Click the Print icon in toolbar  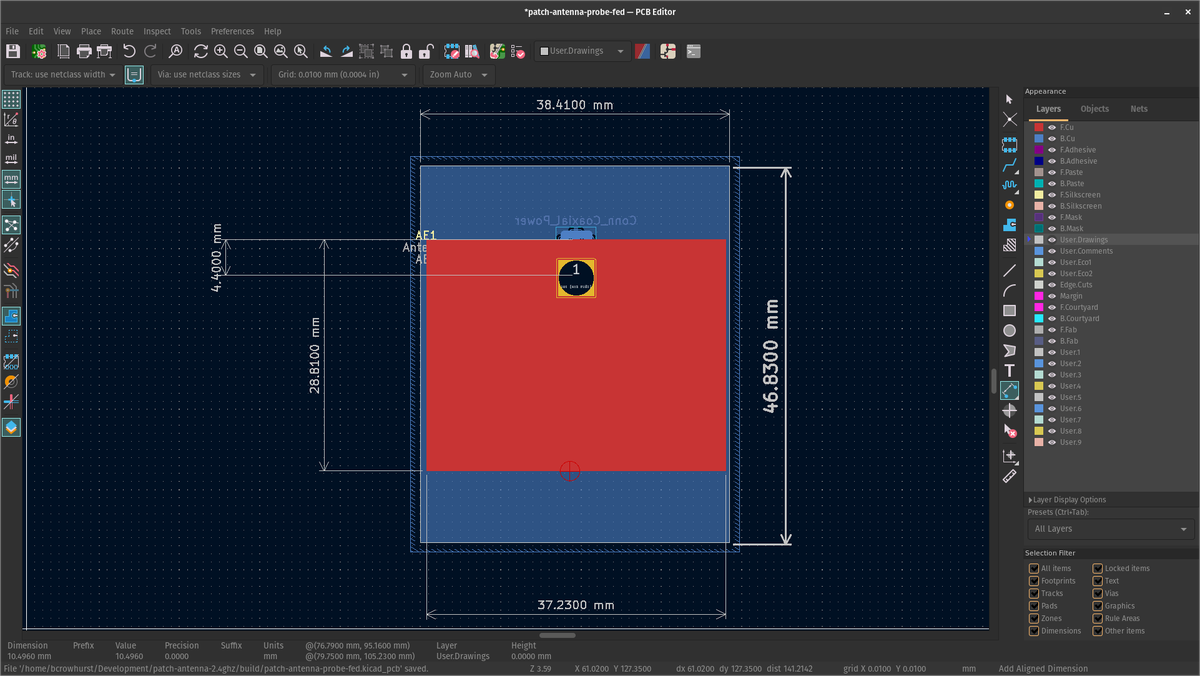[84, 51]
